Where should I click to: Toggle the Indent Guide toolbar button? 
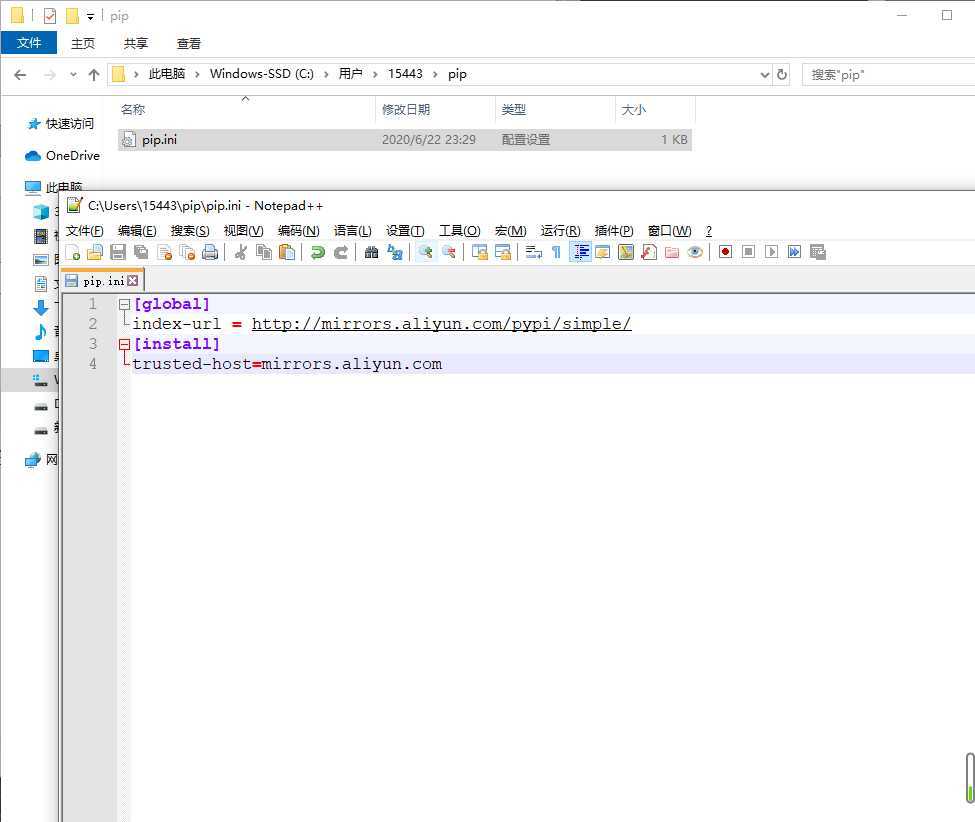click(580, 252)
